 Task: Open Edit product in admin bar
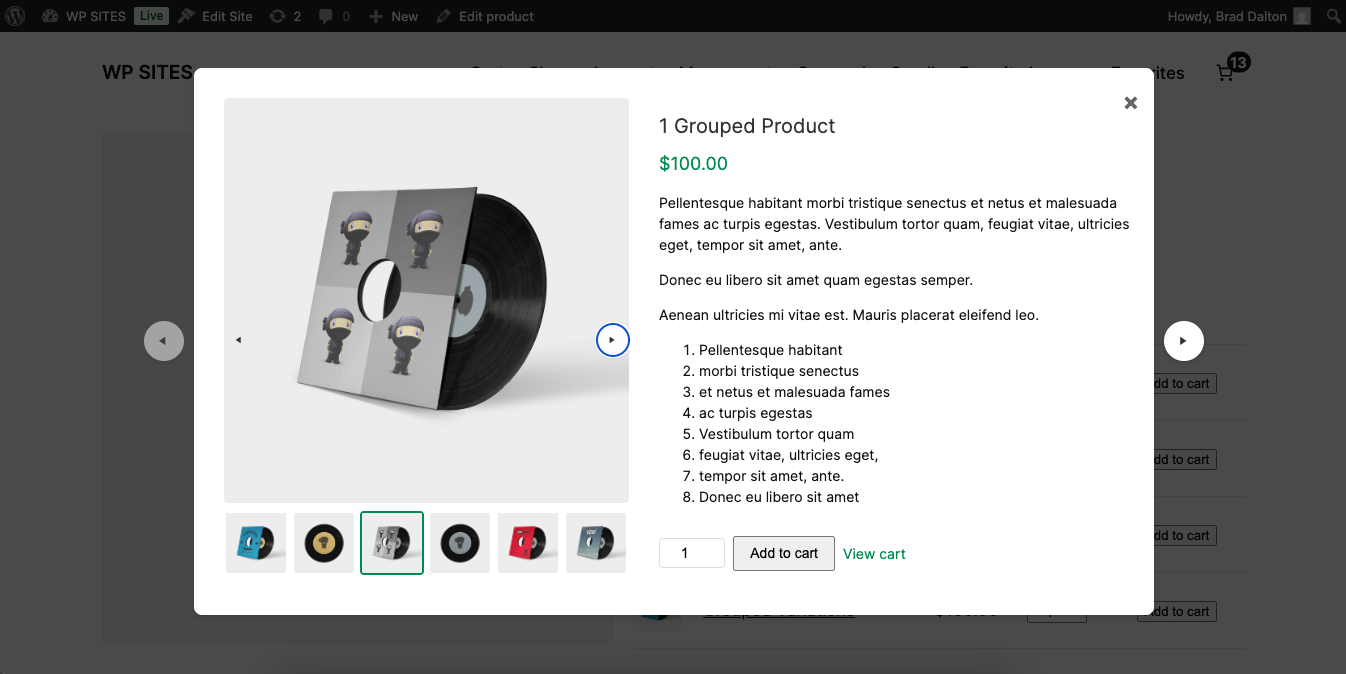485,16
